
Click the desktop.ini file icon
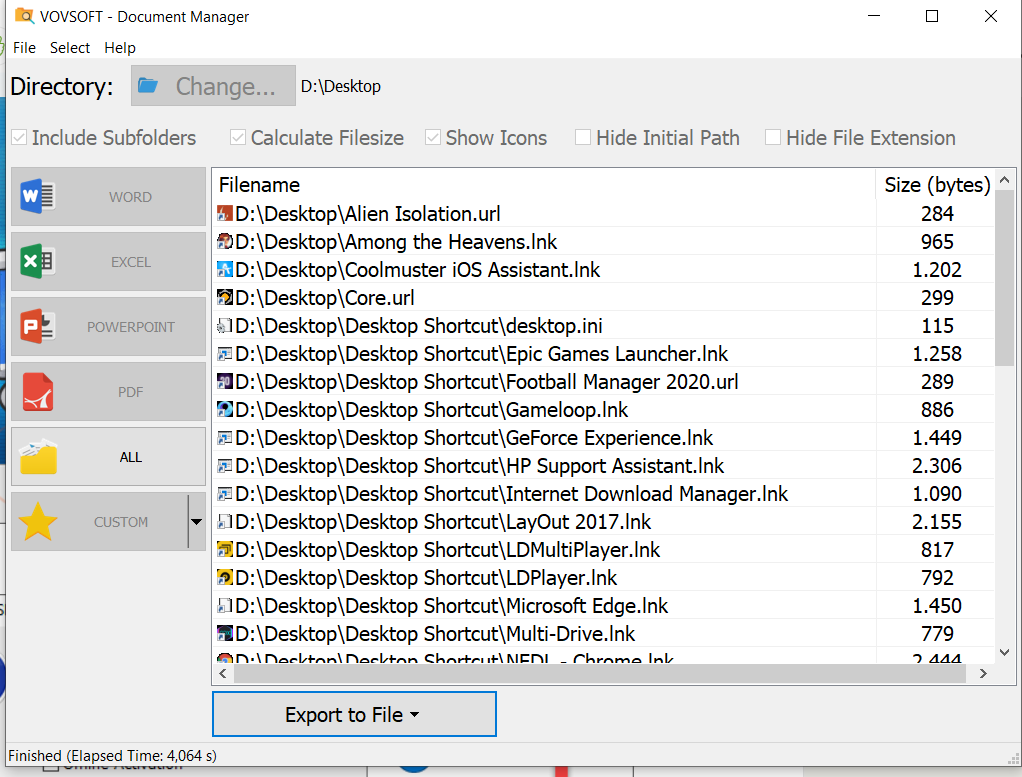225,326
